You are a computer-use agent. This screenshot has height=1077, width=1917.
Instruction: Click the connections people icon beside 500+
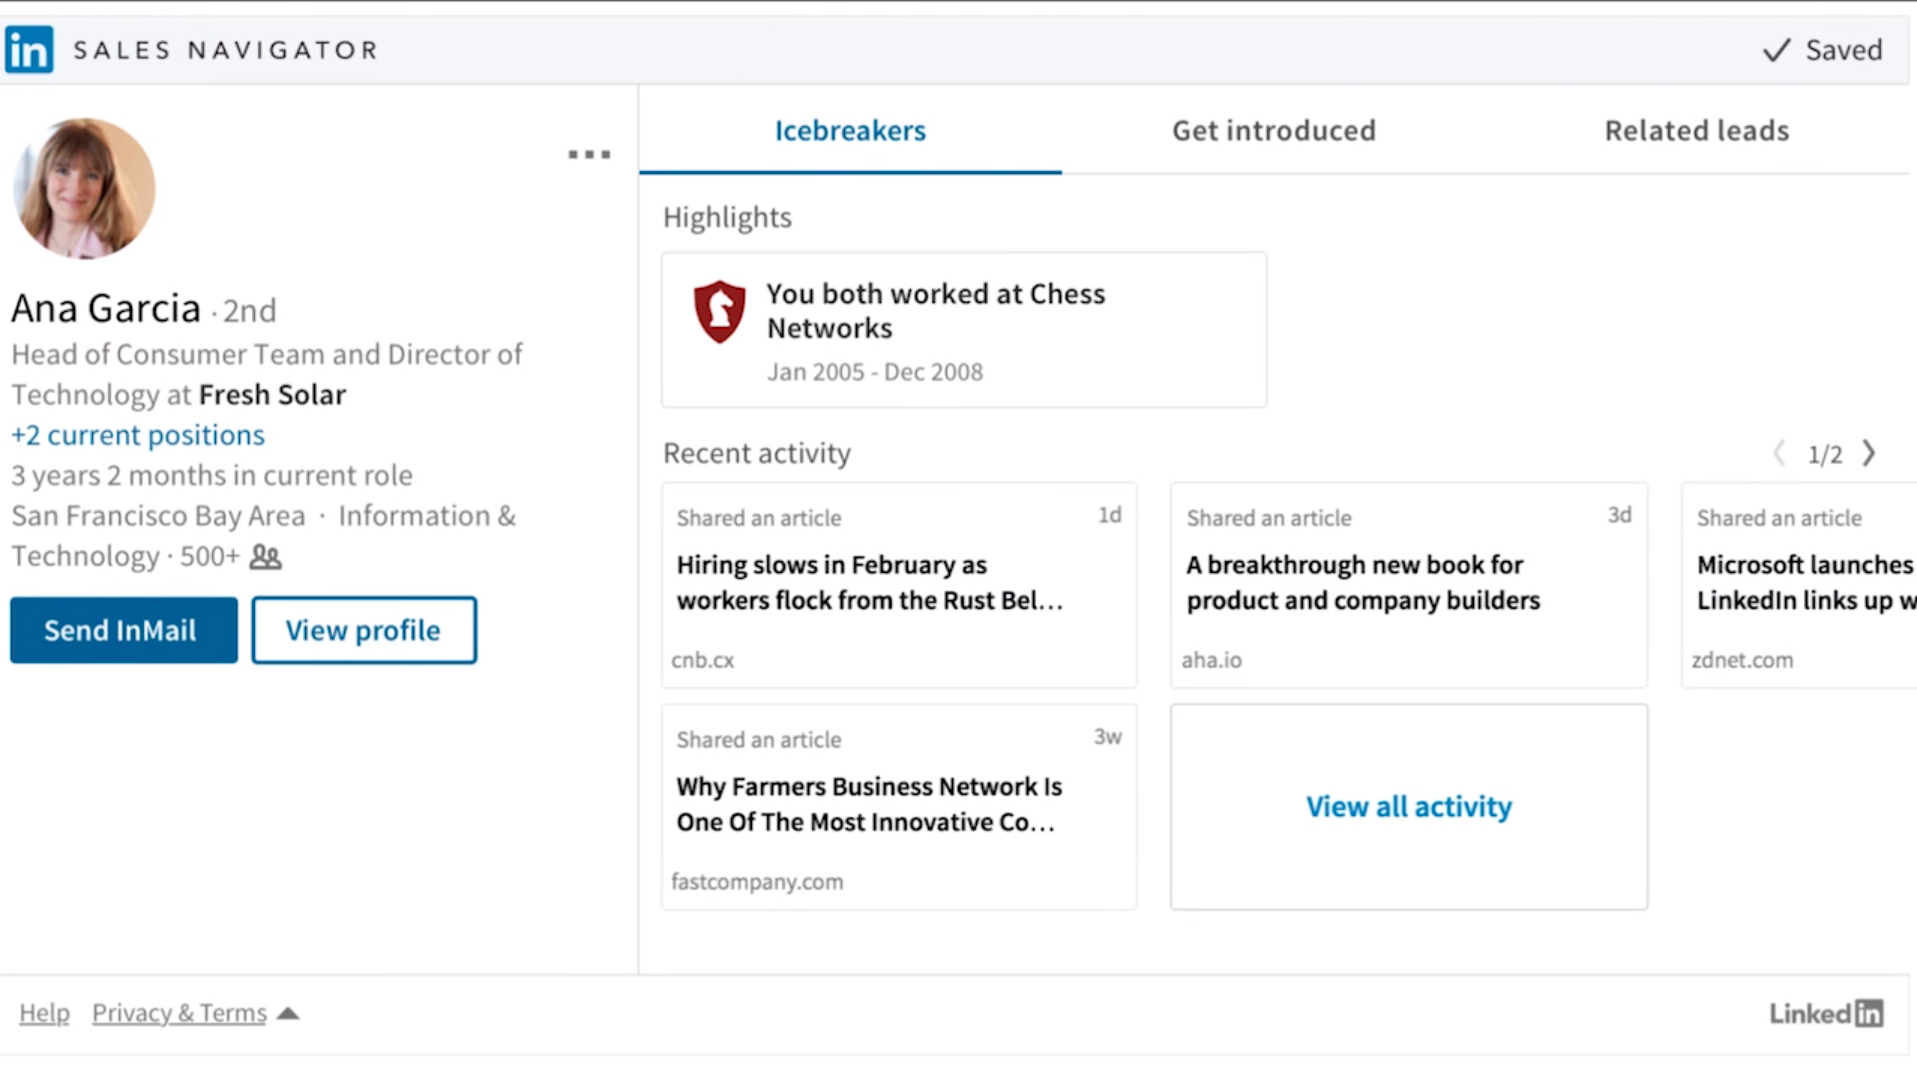click(x=265, y=556)
